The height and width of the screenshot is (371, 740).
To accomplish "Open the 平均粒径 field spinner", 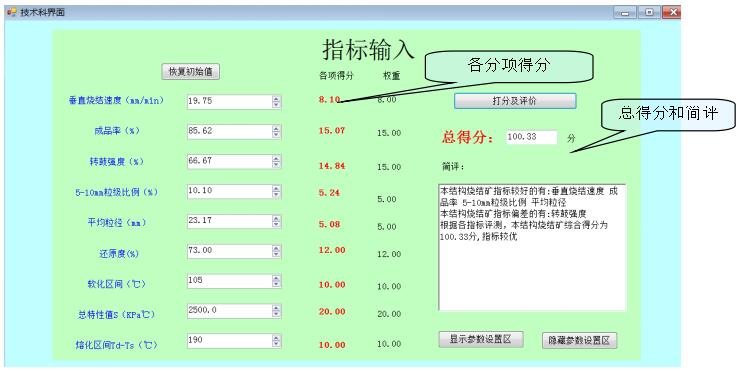I will [277, 221].
